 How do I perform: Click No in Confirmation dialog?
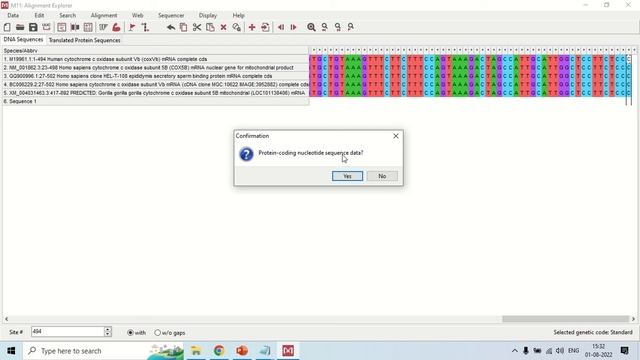[x=382, y=176]
